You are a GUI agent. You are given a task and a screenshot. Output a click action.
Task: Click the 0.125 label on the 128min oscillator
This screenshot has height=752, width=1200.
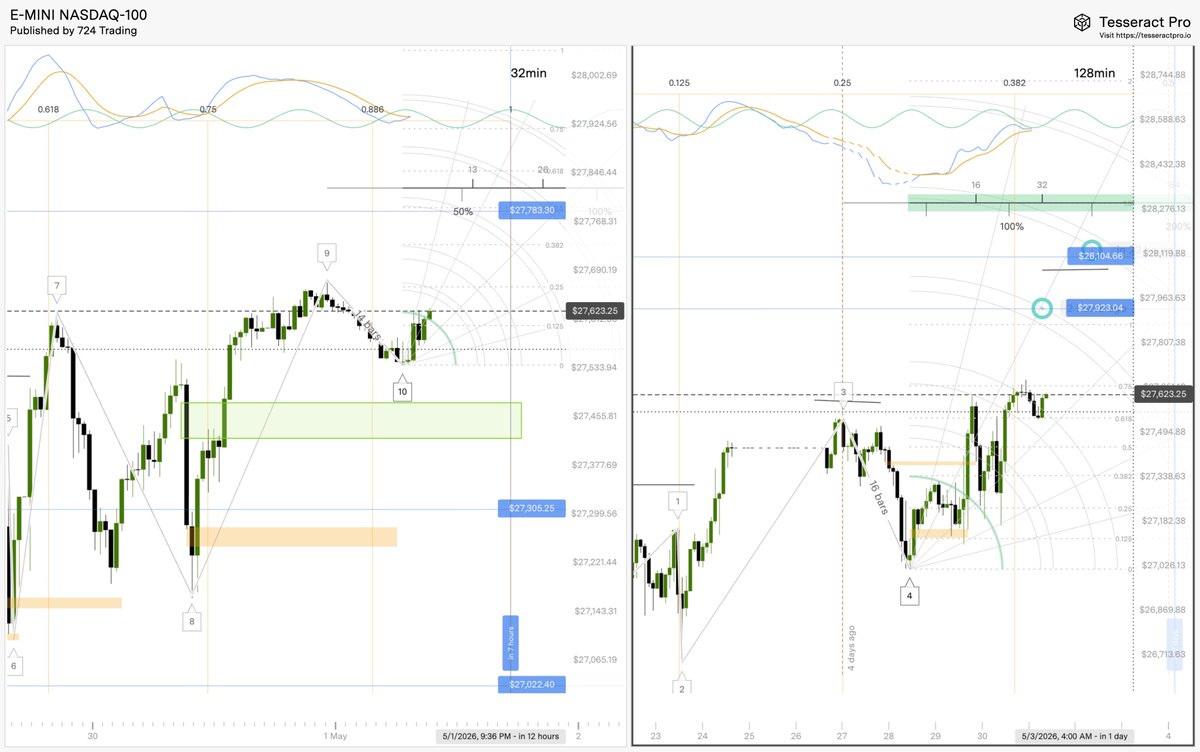click(x=679, y=83)
